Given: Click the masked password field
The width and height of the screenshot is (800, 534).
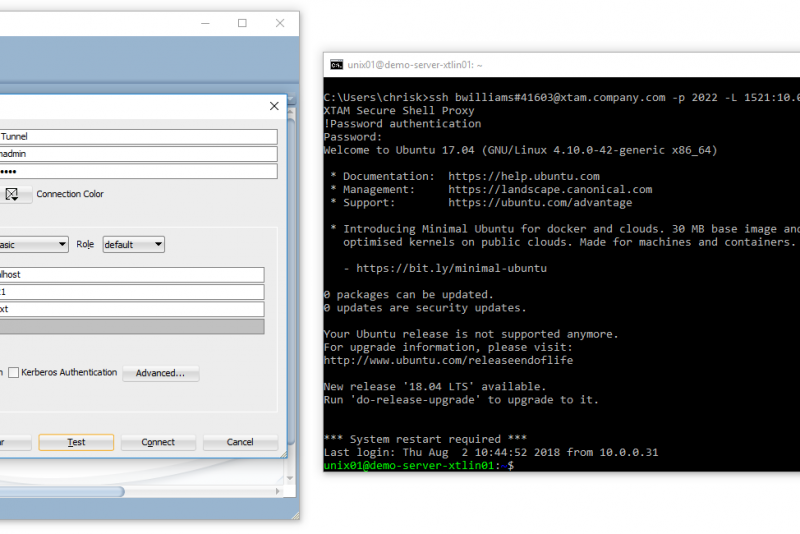Looking at the screenshot, I should click(138, 171).
